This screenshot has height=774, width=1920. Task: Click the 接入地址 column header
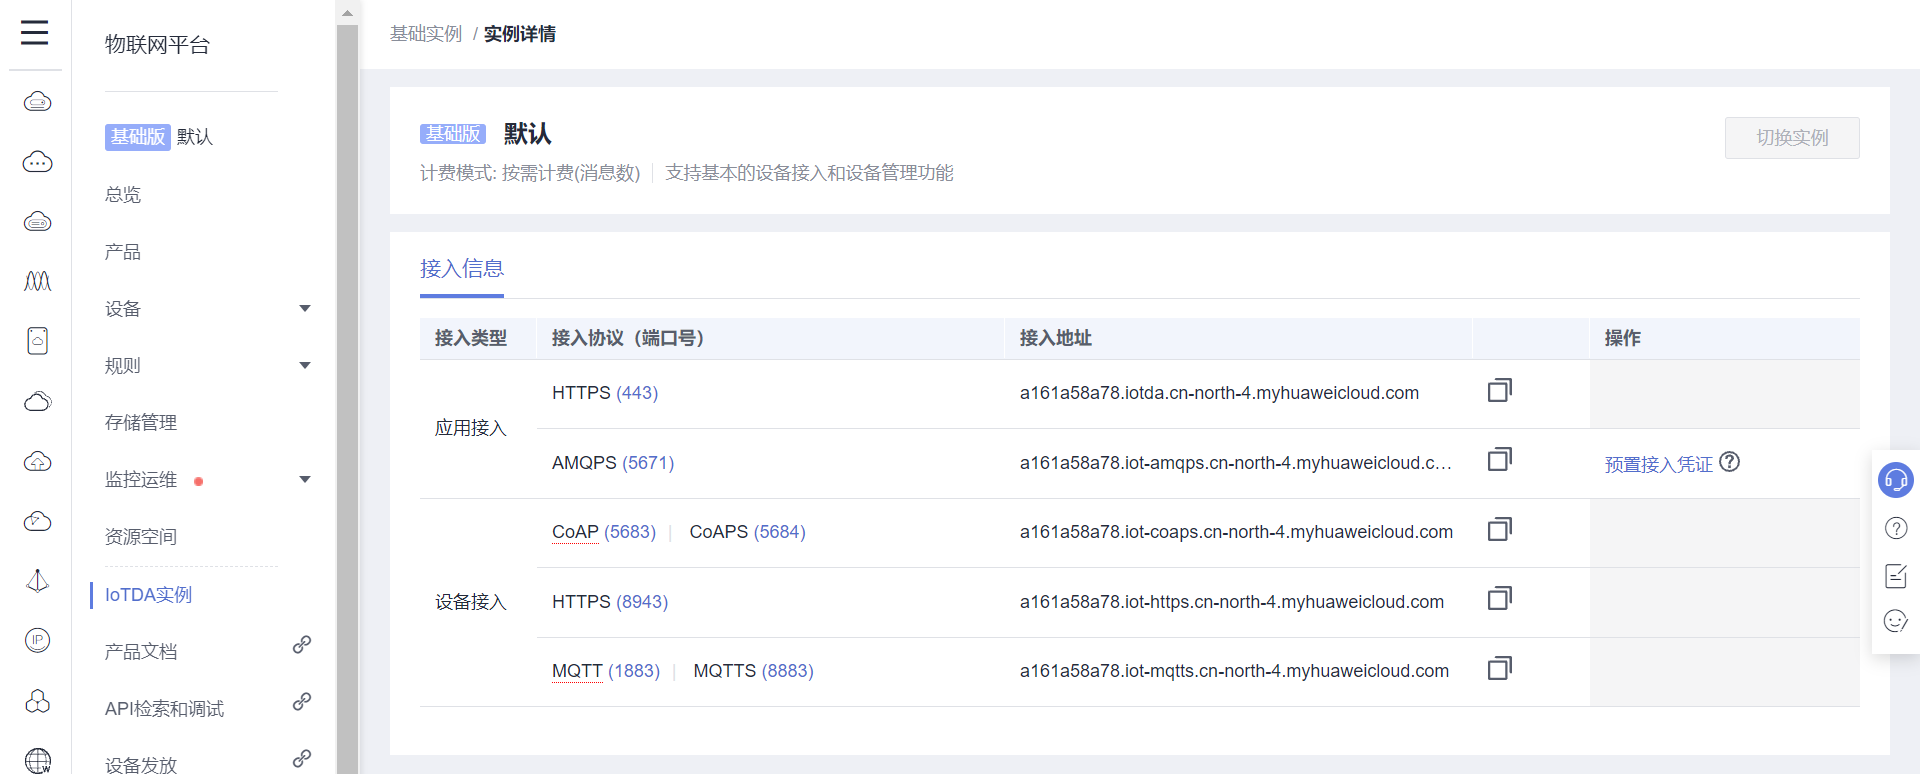pos(1055,338)
